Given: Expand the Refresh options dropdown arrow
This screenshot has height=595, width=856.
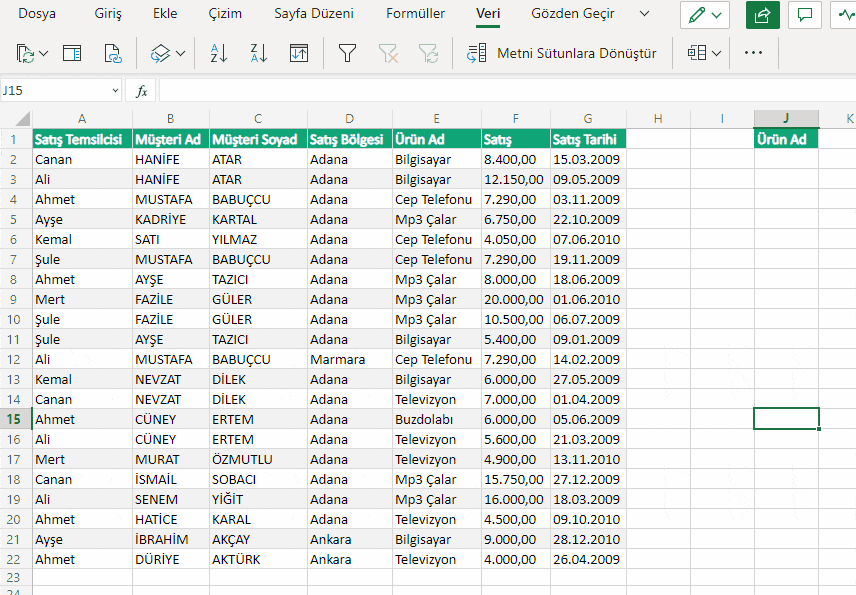Looking at the screenshot, I should 43,53.
